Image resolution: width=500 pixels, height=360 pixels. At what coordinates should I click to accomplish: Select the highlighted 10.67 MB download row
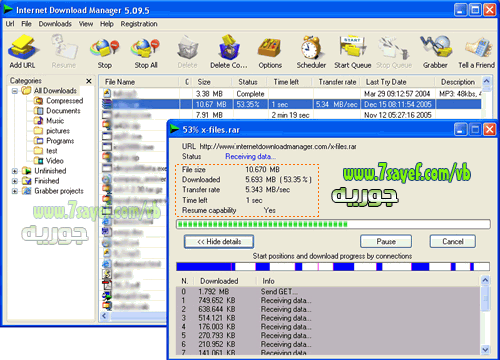291,104
